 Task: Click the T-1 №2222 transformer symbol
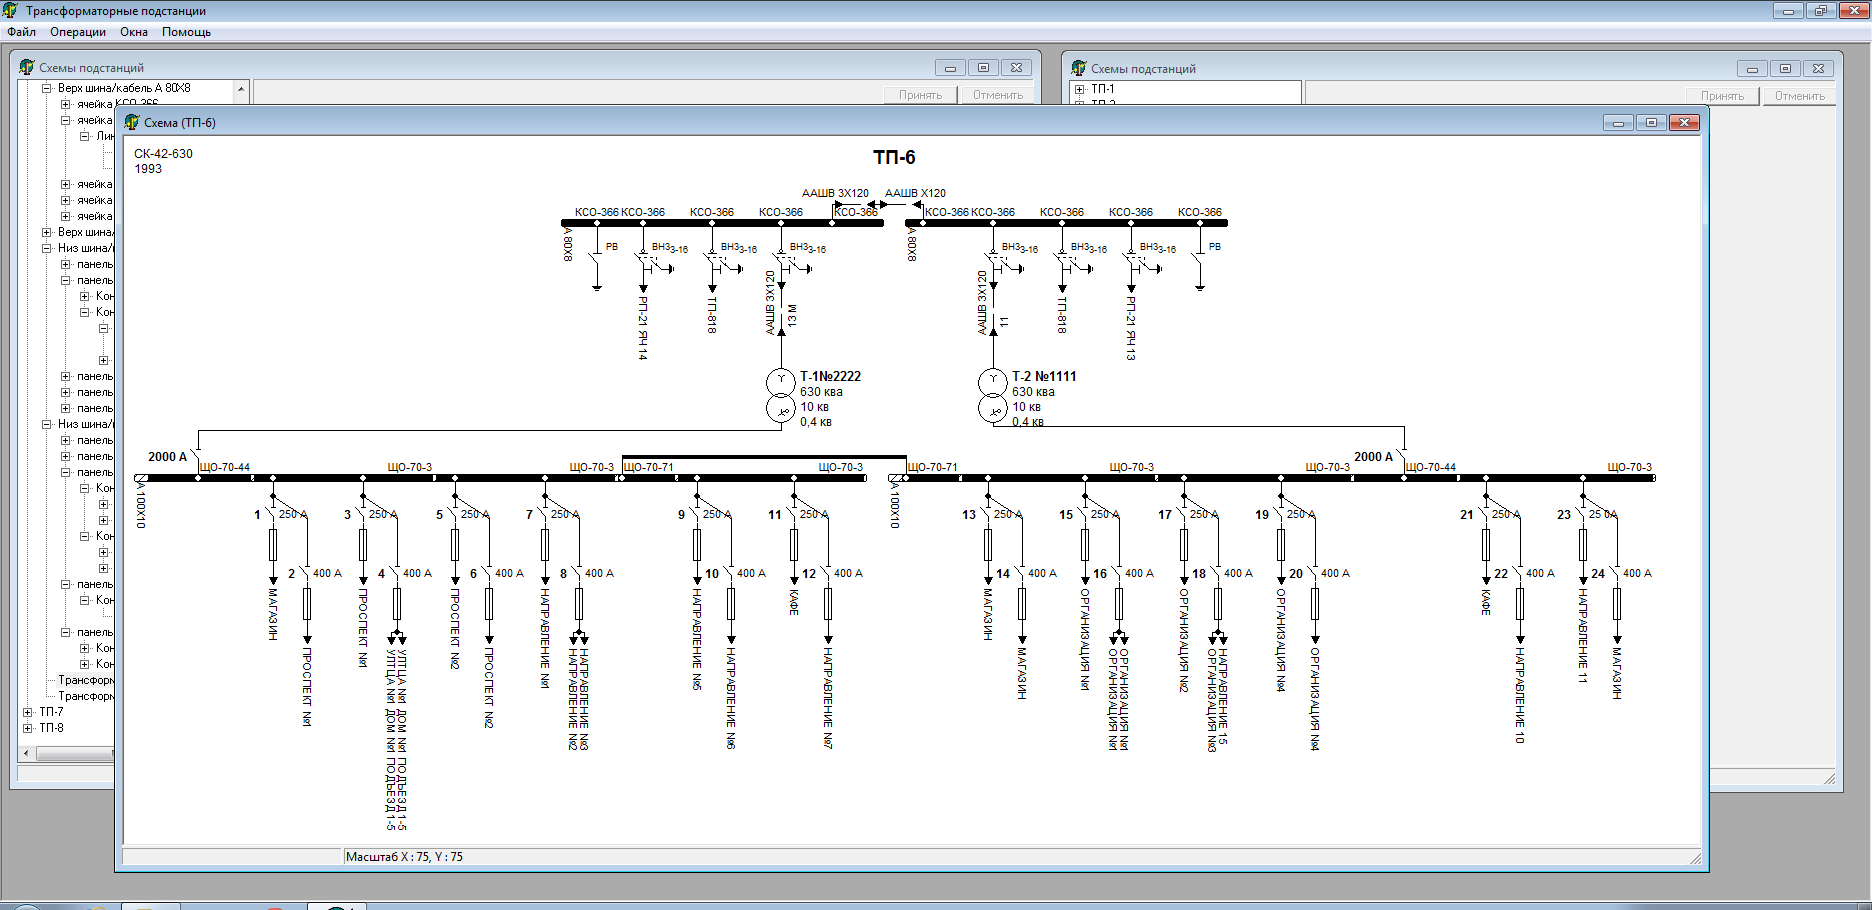click(781, 395)
